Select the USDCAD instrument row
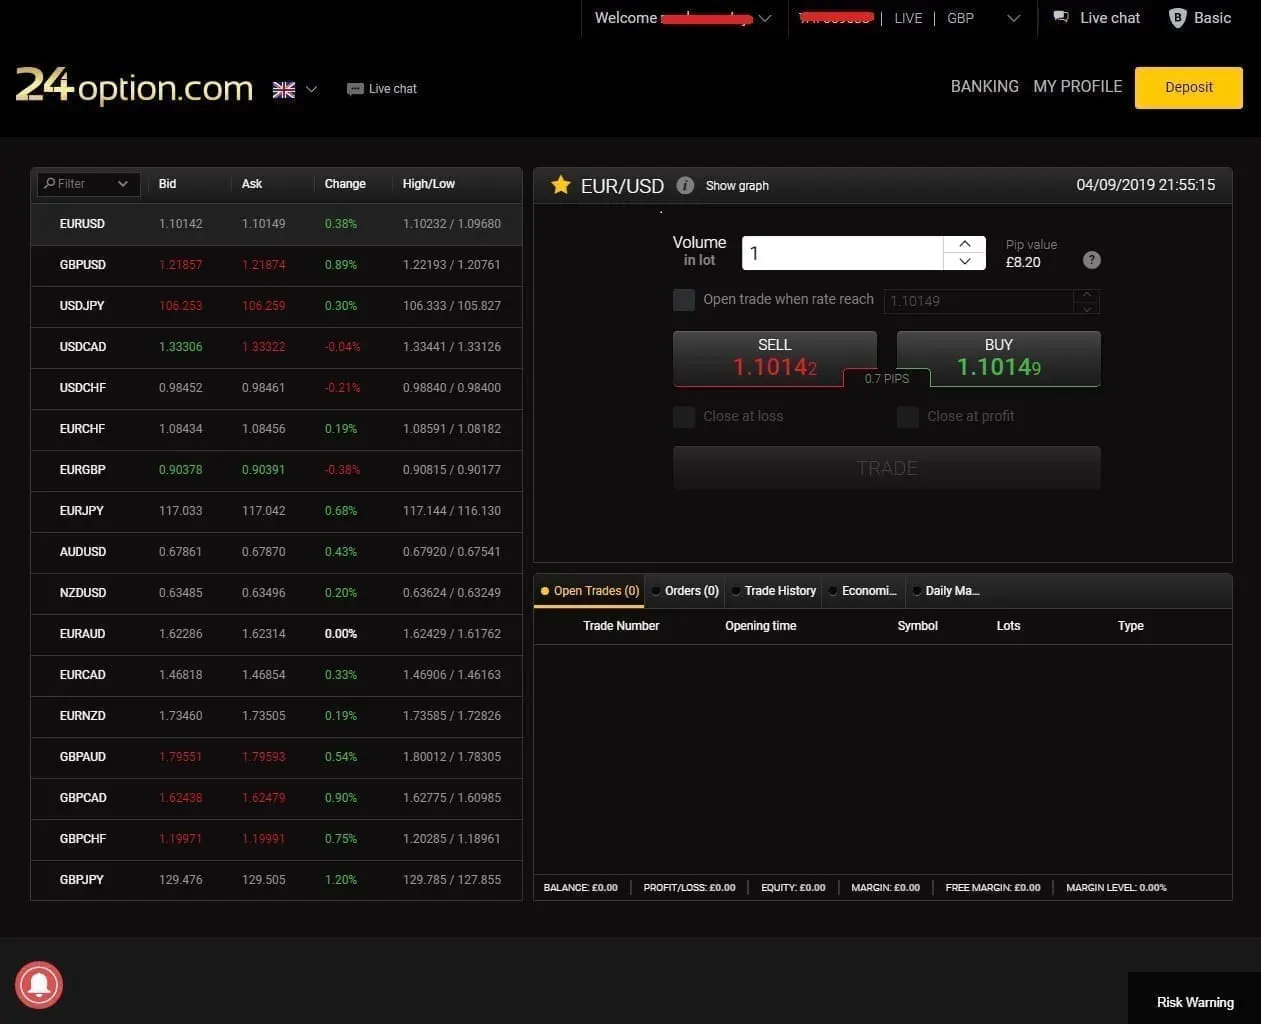This screenshot has height=1024, width=1261. [x=276, y=347]
